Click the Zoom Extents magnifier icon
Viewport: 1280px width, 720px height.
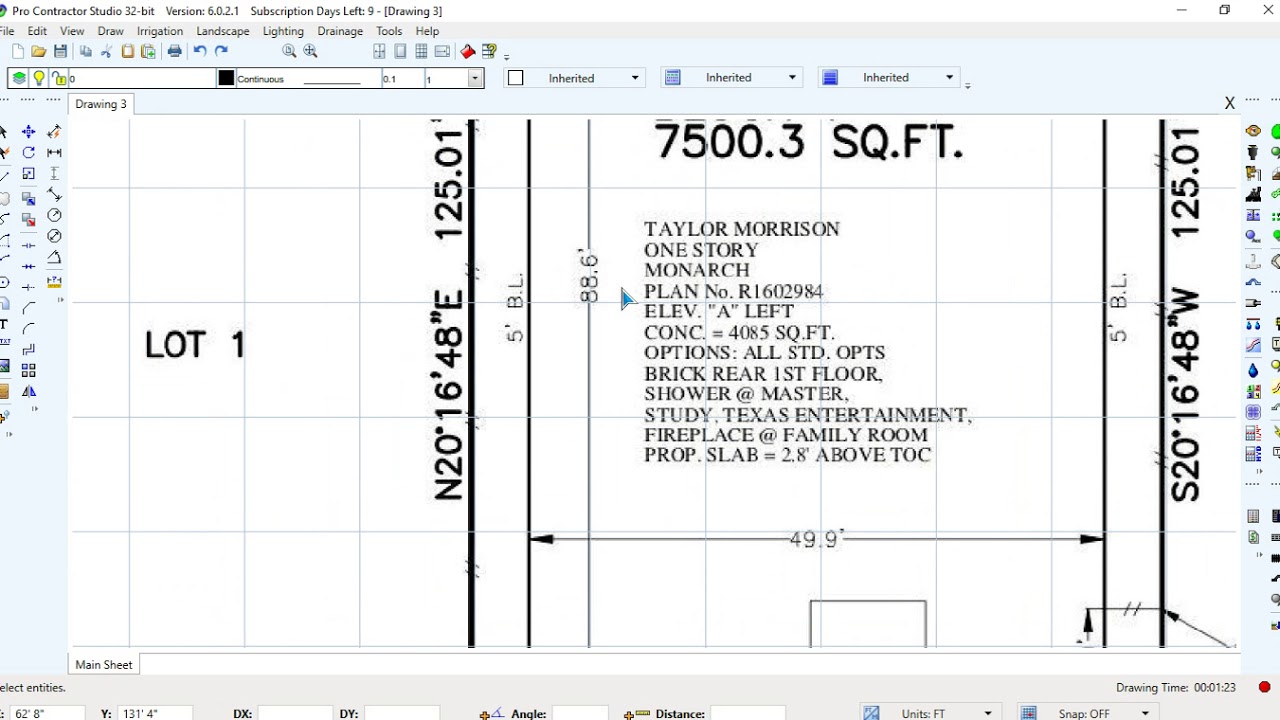[x=310, y=51]
